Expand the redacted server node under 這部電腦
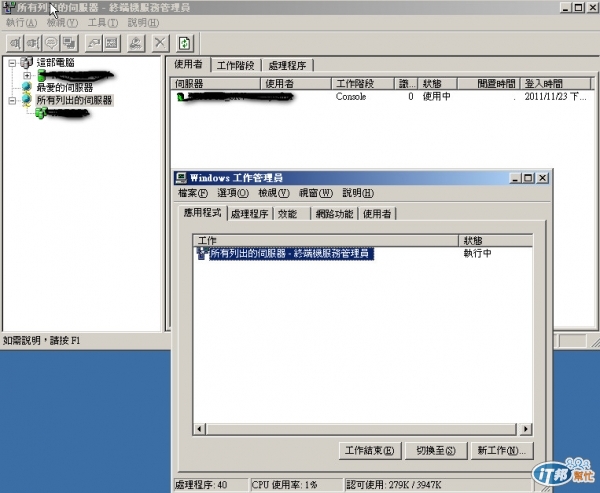Viewport: 600px width, 493px height. pos(27,75)
